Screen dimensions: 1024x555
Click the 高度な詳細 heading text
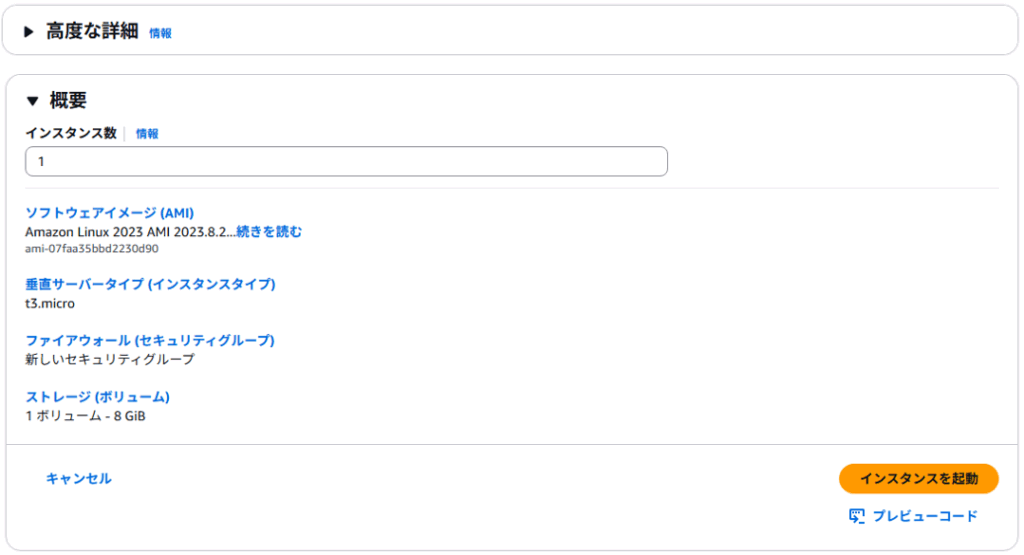pyautogui.click(x=92, y=32)
